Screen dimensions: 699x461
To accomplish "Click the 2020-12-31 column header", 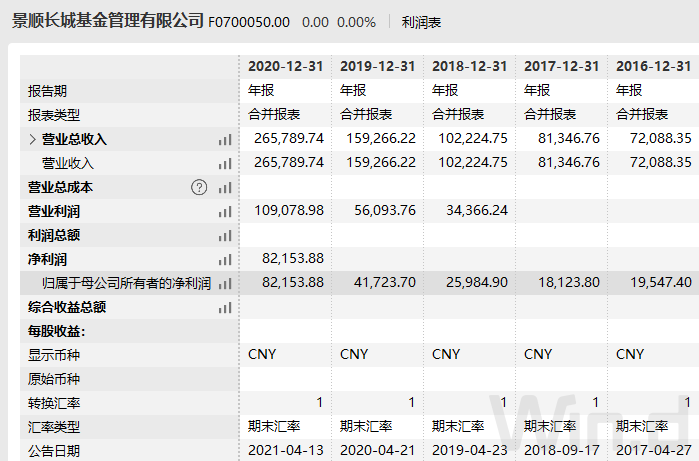I will [x=286, y=66].
